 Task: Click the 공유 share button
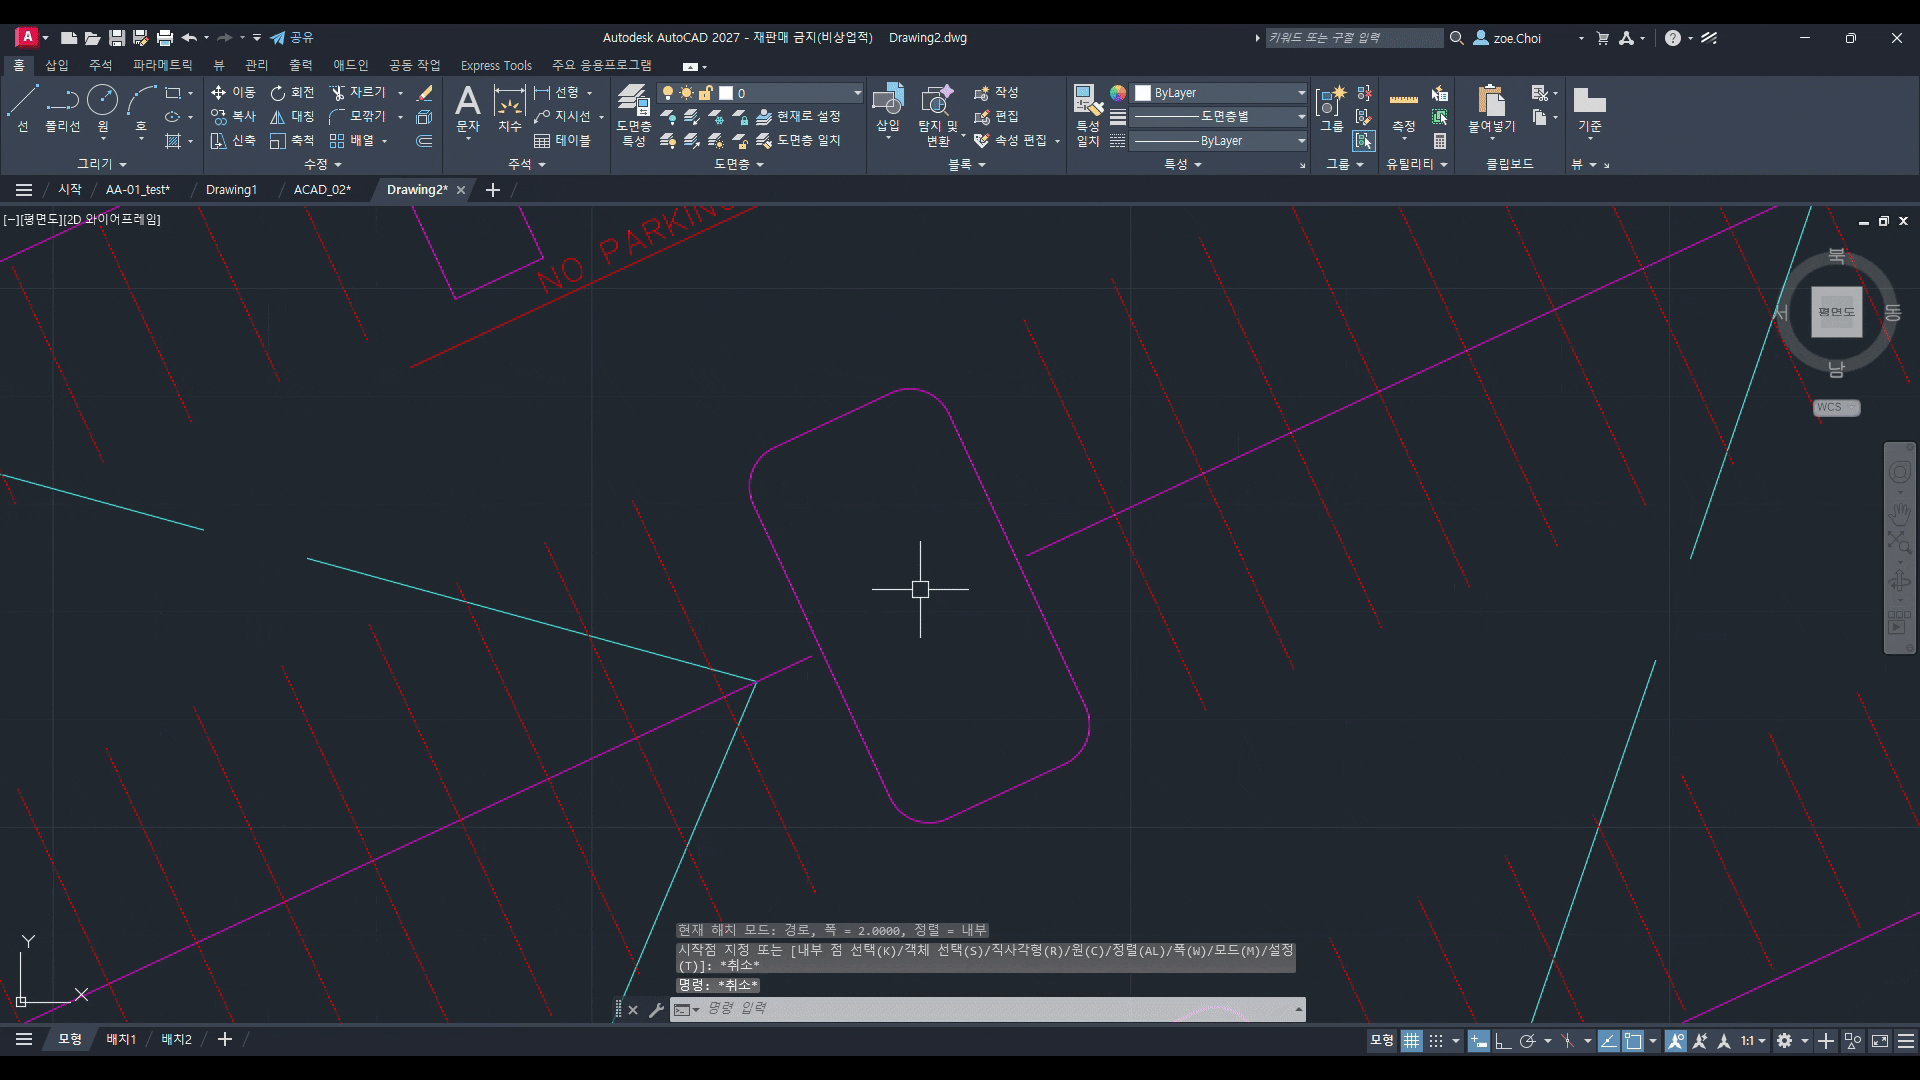tap(292, 38)
